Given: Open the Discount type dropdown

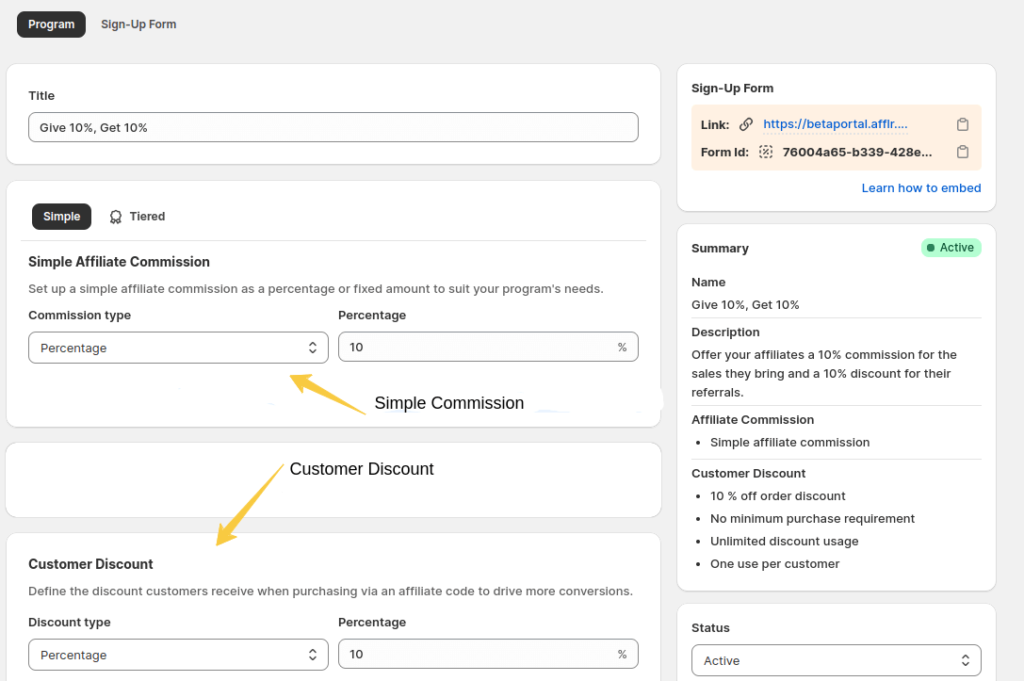Looking at the screenshot, I should (178, 654).
